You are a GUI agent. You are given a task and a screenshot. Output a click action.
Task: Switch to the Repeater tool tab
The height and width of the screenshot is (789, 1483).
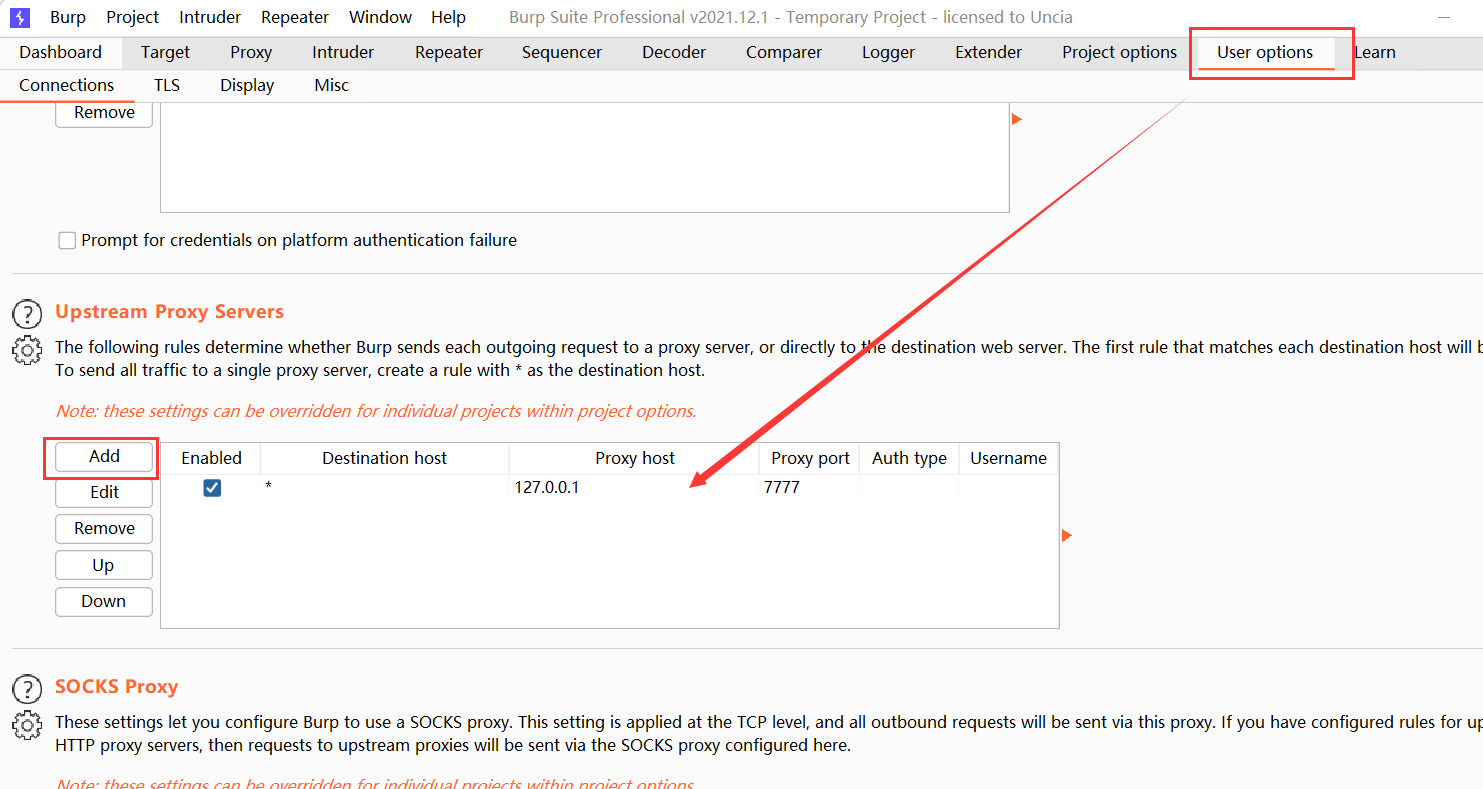point(449,52)
